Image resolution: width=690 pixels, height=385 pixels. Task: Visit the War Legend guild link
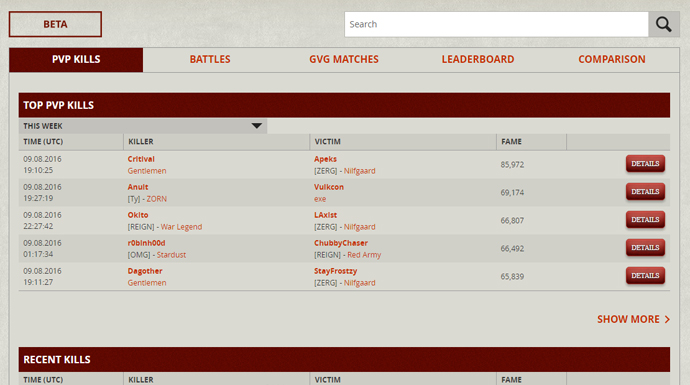(181, 227)
